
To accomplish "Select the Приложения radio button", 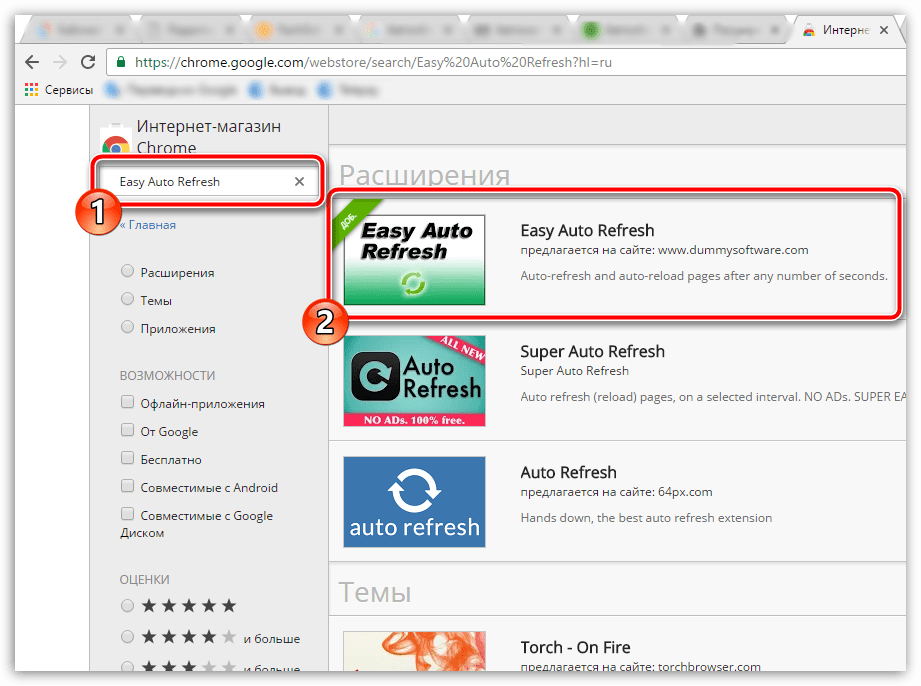I will [x=127, y=328].
